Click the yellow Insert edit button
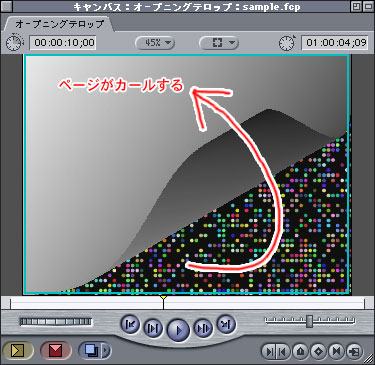 18,350
